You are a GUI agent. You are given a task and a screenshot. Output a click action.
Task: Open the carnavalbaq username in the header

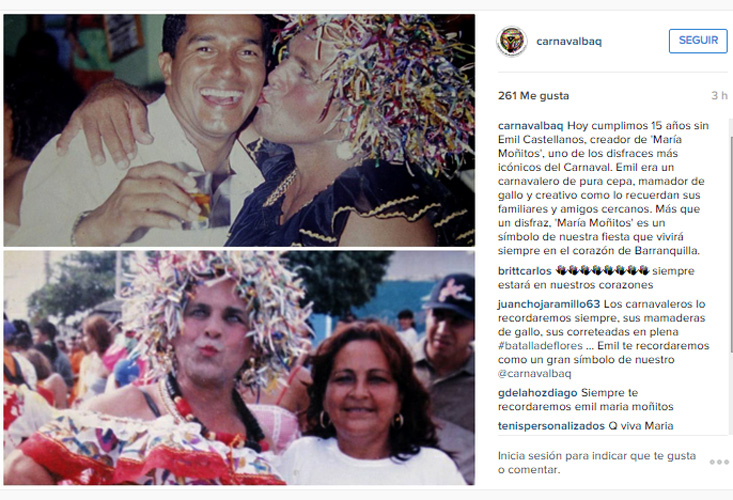(x=569, y=41)
